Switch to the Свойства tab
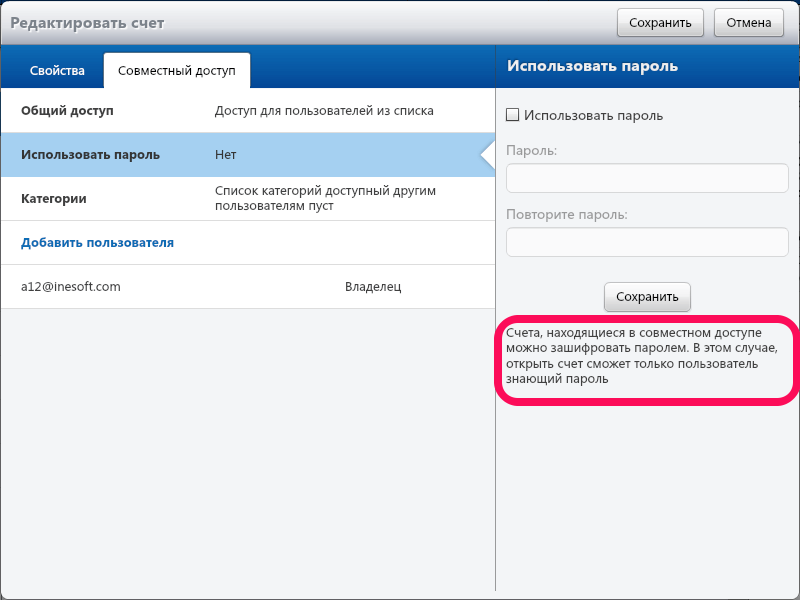This screenshot has width=800, height=600. 57,70
